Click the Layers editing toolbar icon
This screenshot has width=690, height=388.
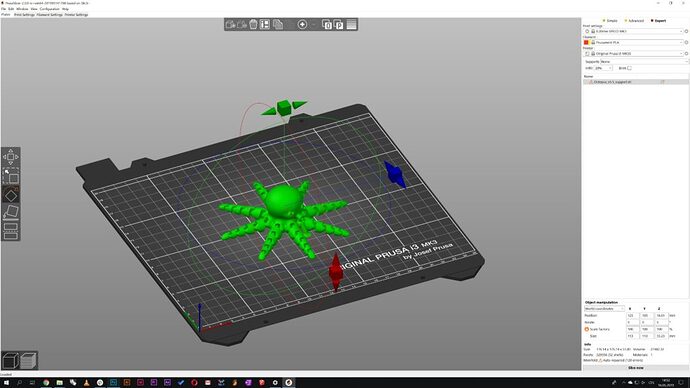351,25
